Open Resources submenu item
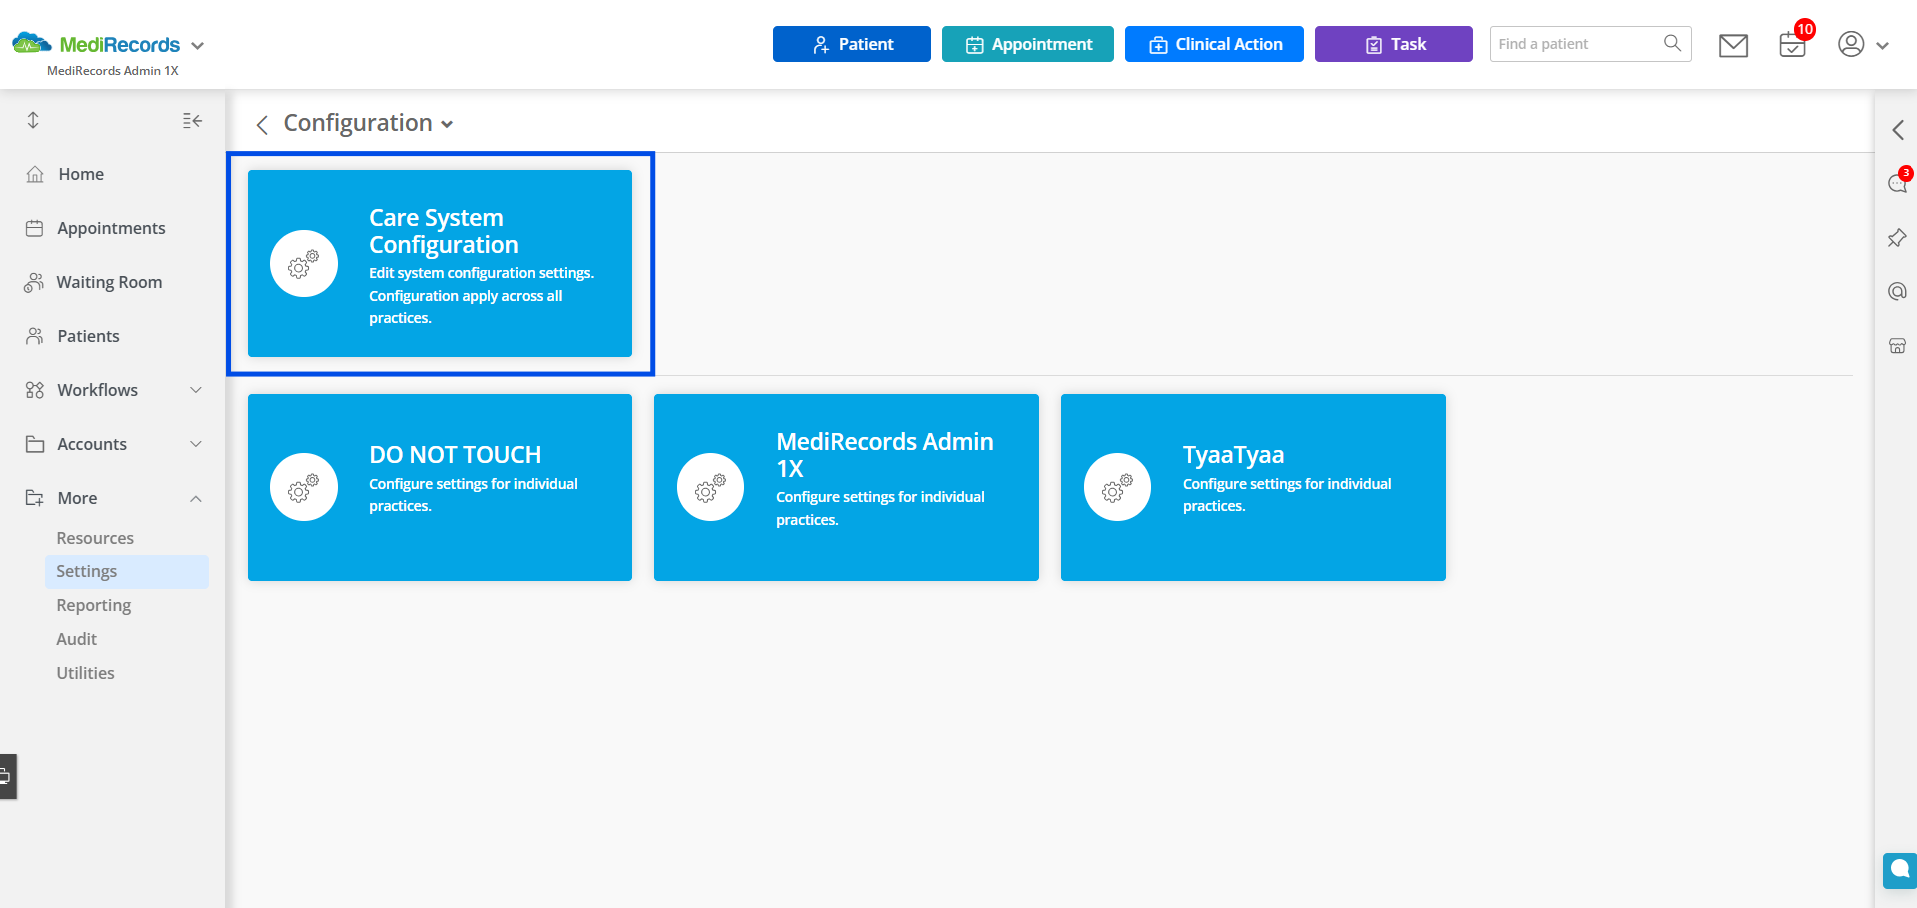 point(95,538)
